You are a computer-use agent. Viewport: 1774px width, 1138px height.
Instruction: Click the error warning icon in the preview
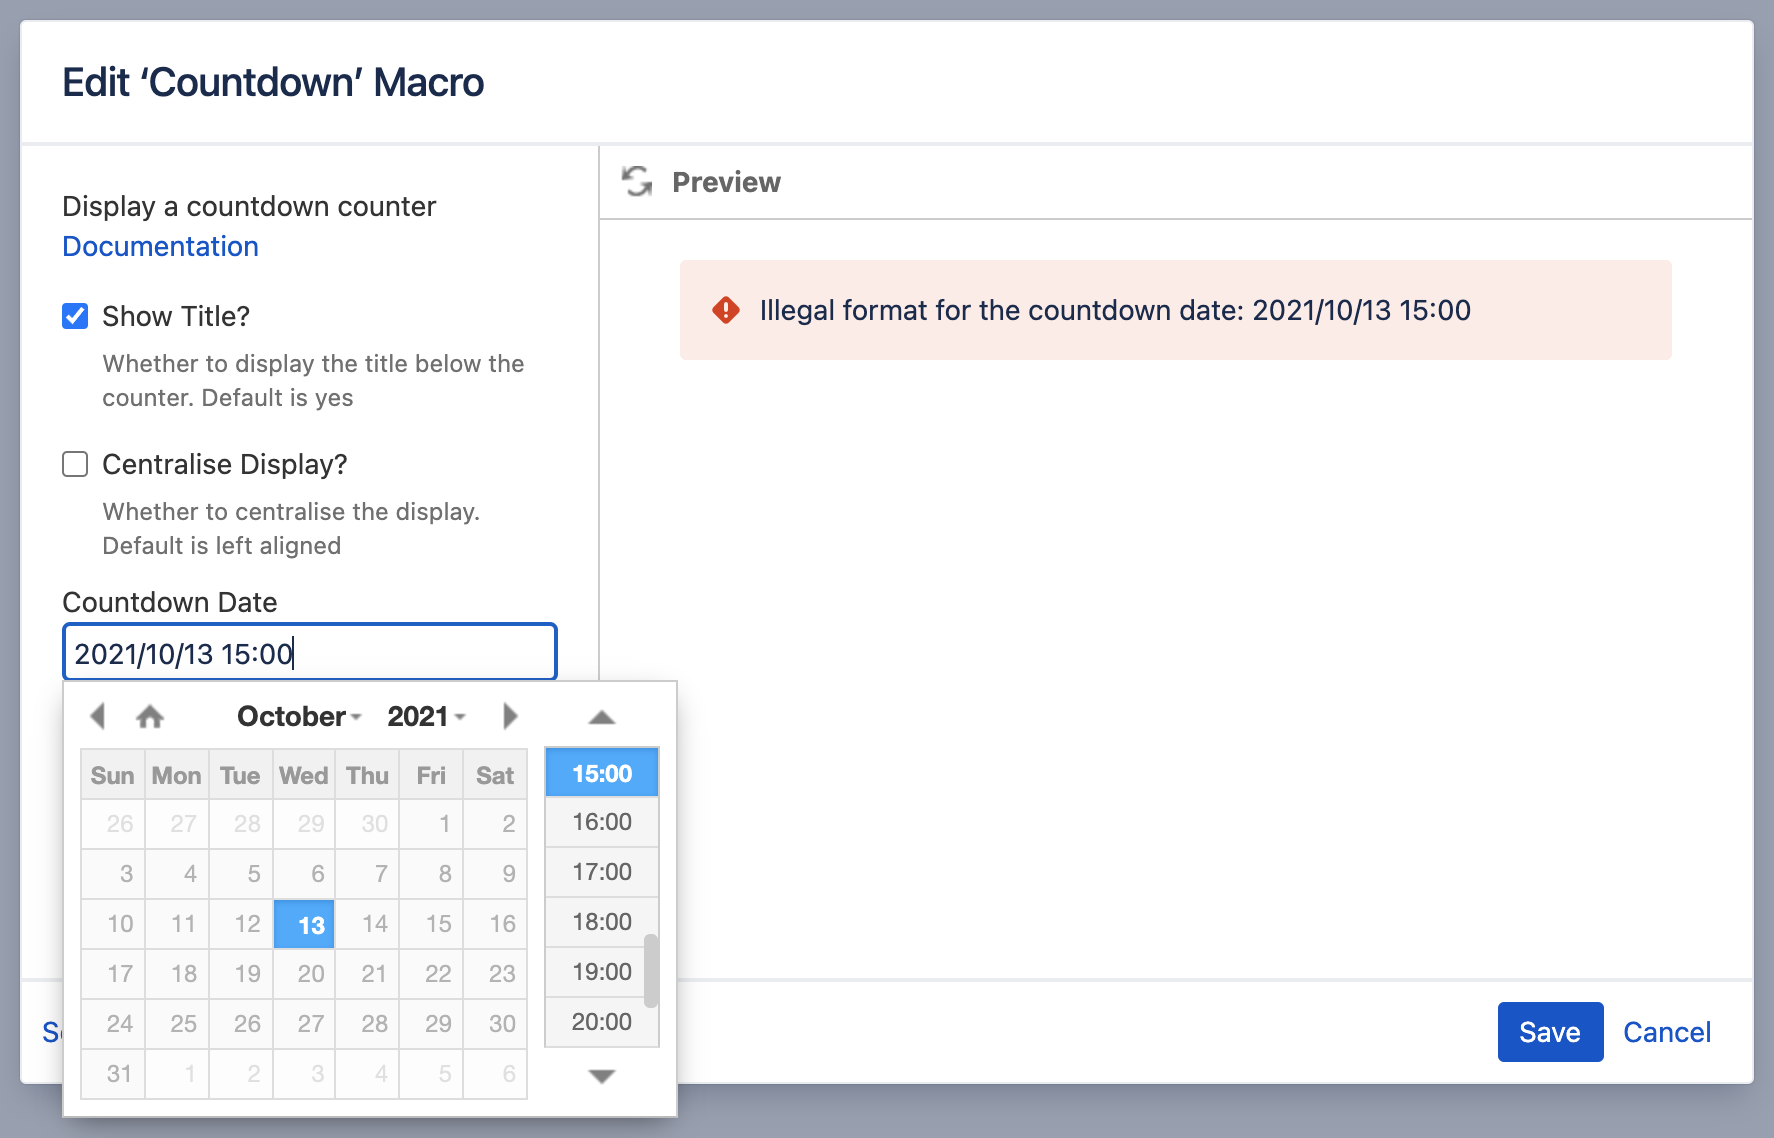725,311
